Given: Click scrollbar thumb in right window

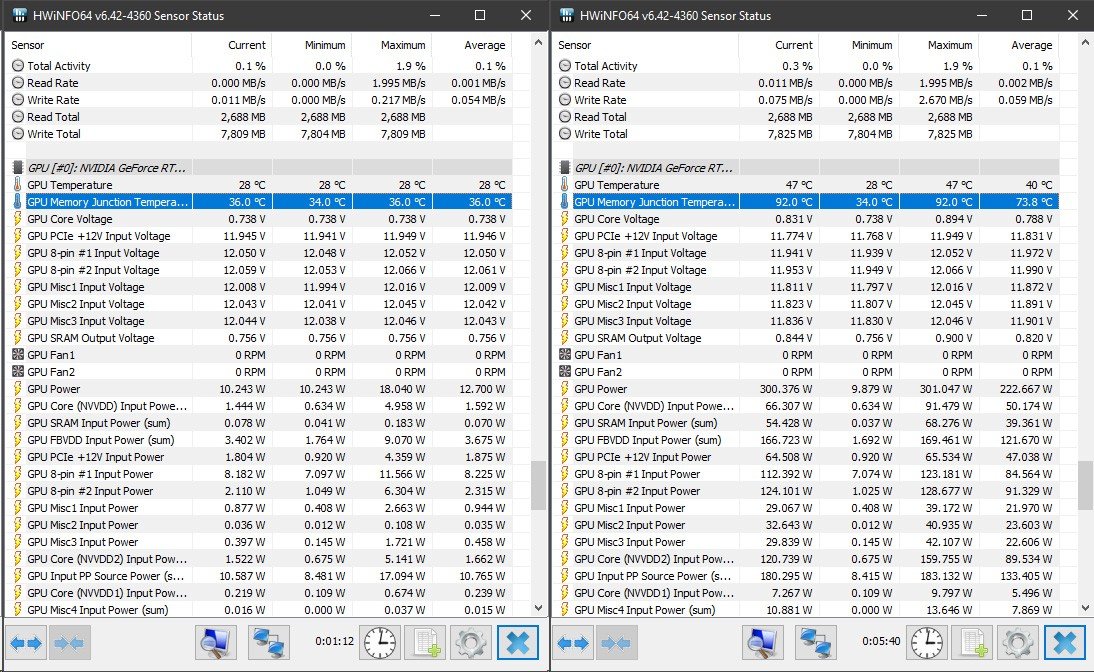Looking at the screenshot, I should pos(1085,485).
